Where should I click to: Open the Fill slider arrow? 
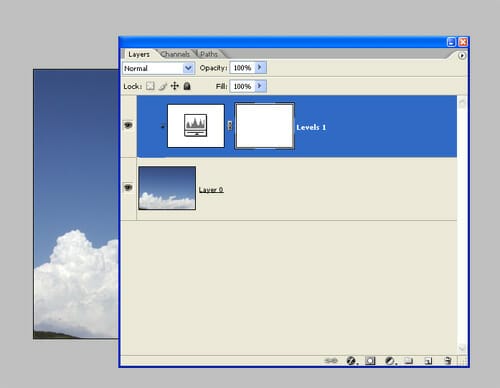point(260,86)
